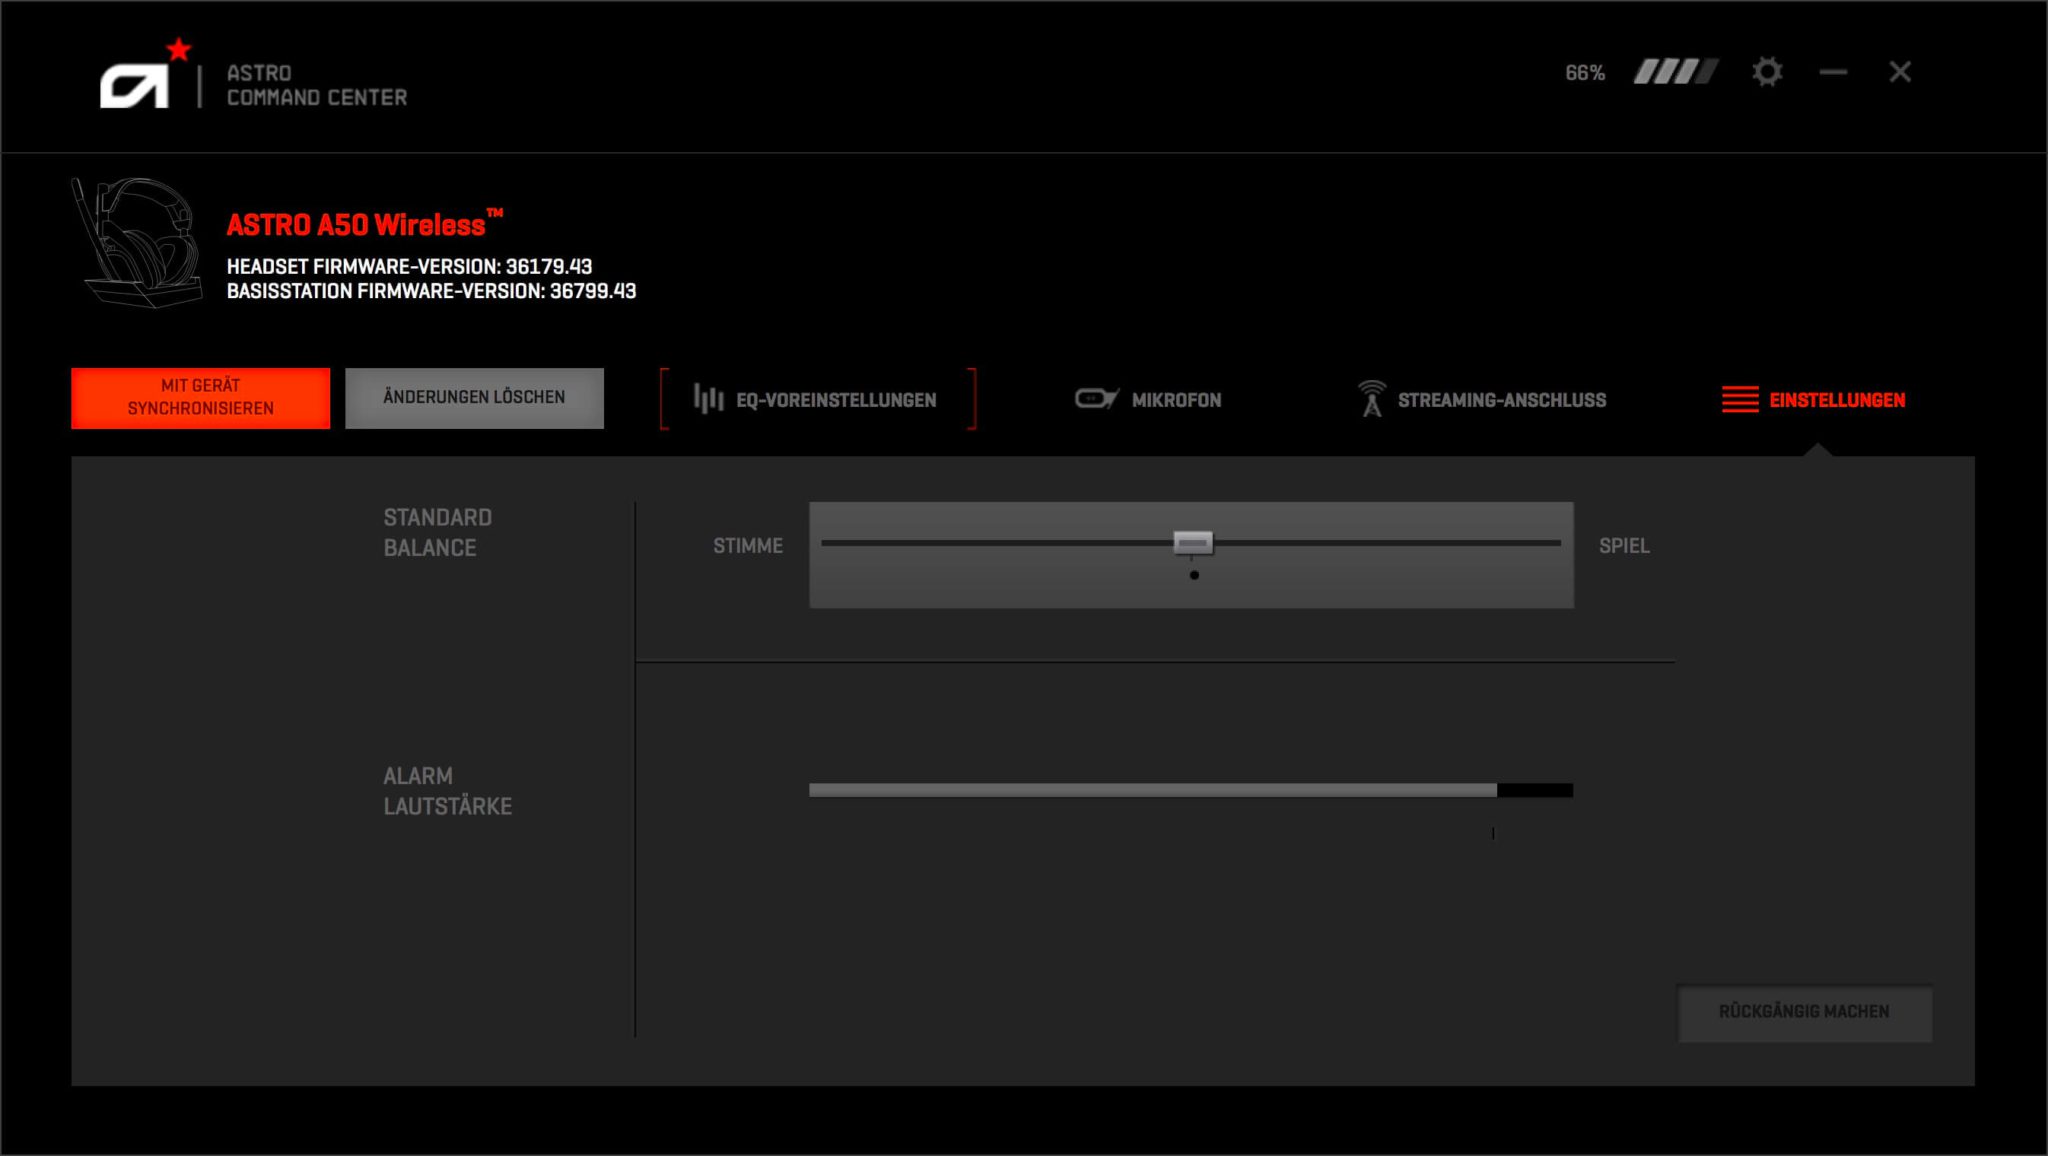Minimize the Astro Command Center window
Viewport: 2048px width, 1156px height.
tap(1833, 72)
